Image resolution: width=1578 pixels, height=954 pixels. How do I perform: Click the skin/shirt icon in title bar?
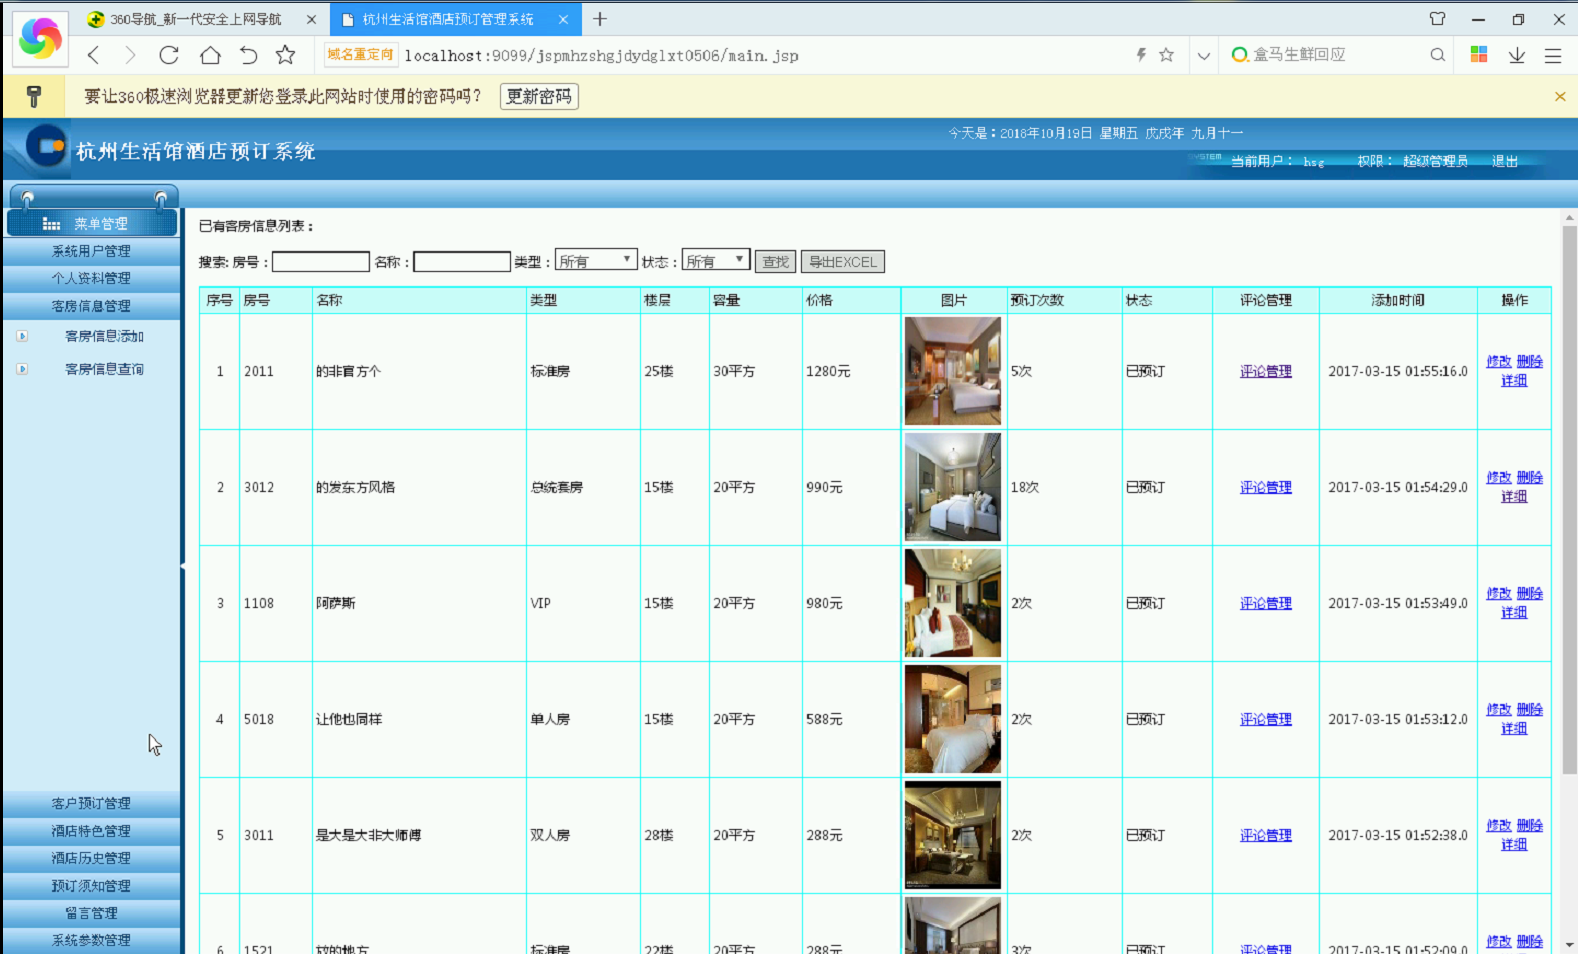1437,19
